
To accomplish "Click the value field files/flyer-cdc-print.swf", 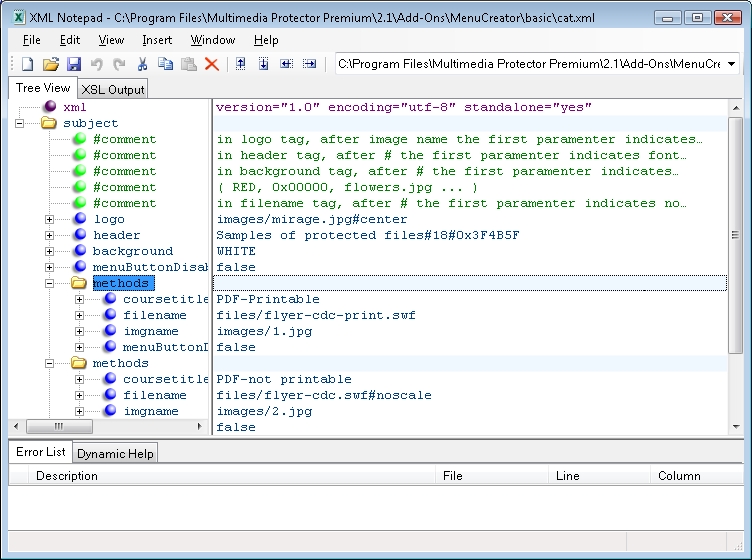I will pos(316,315).
